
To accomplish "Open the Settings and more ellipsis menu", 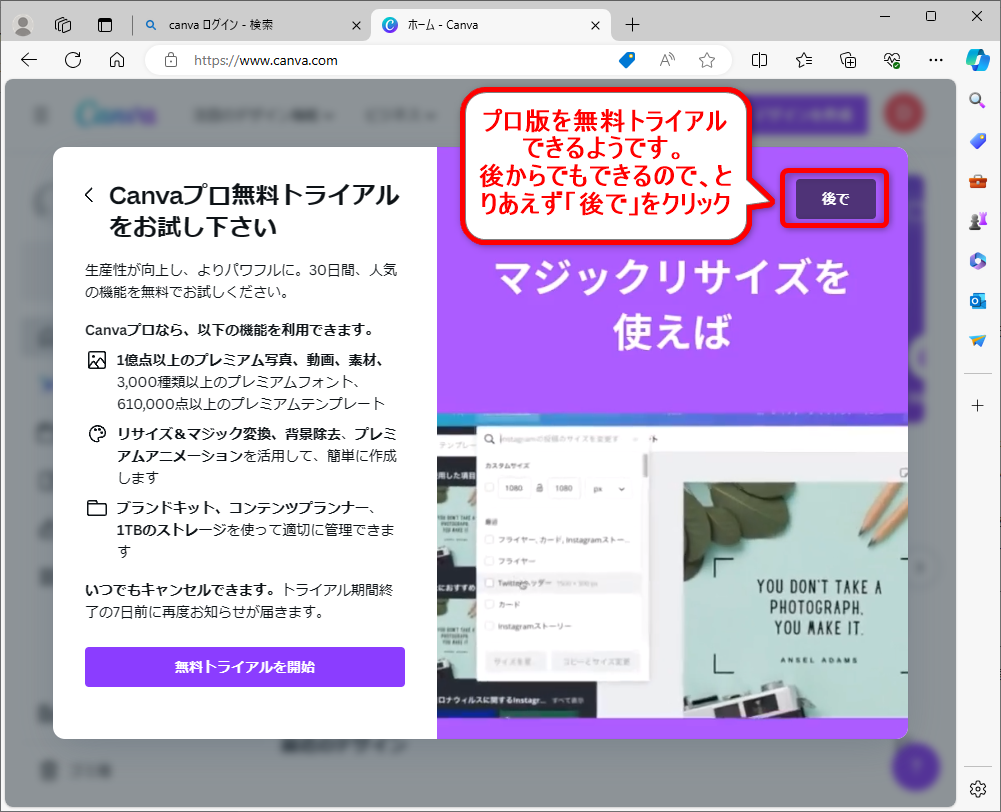I will click(x=936, y=60).
